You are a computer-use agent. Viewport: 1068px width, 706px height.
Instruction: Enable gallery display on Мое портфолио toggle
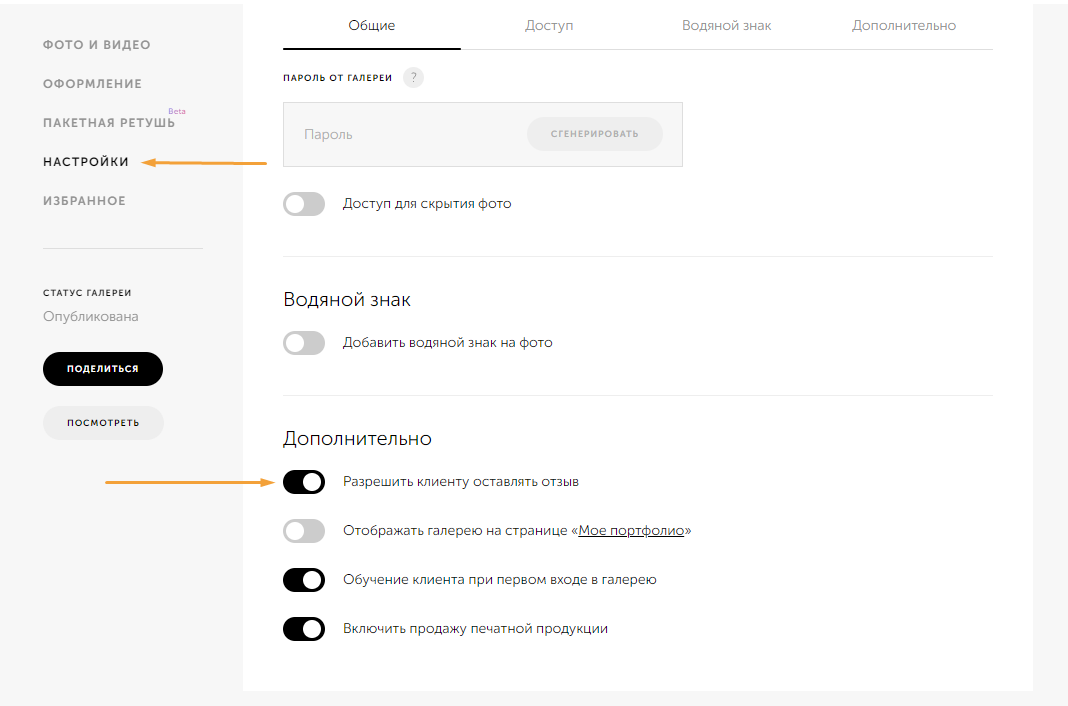point(304,531)
